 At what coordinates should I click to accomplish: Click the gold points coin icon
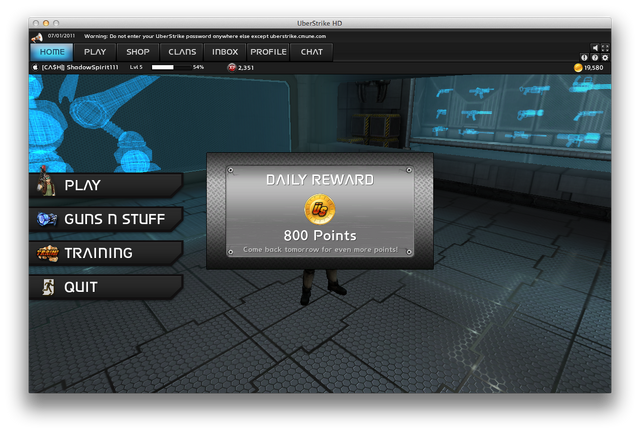click(x=578, y=67)
